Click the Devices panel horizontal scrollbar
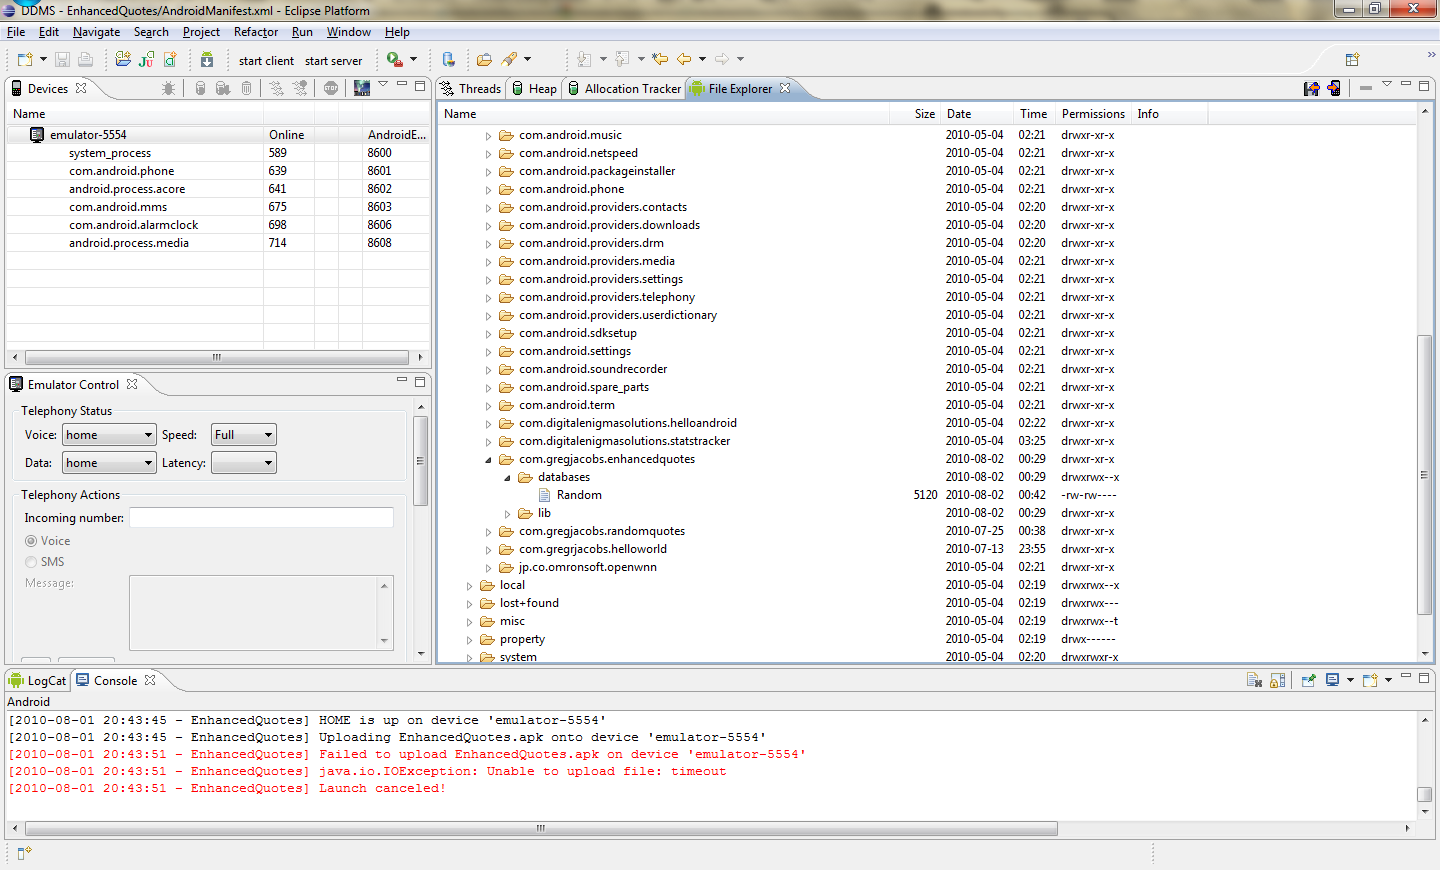1440x870 pixels. point(217,357)
